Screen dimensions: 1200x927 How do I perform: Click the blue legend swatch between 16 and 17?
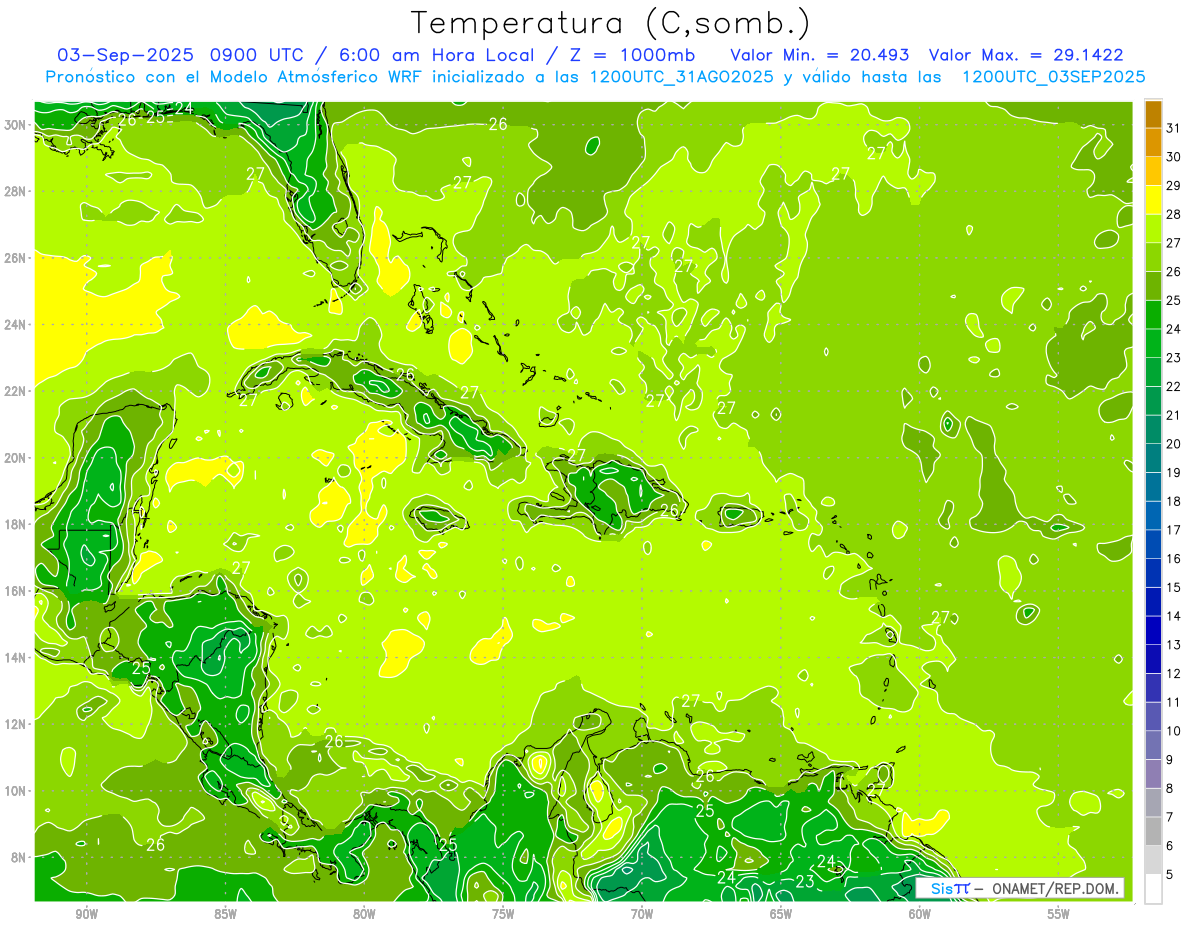click(x=1153, y=544)
